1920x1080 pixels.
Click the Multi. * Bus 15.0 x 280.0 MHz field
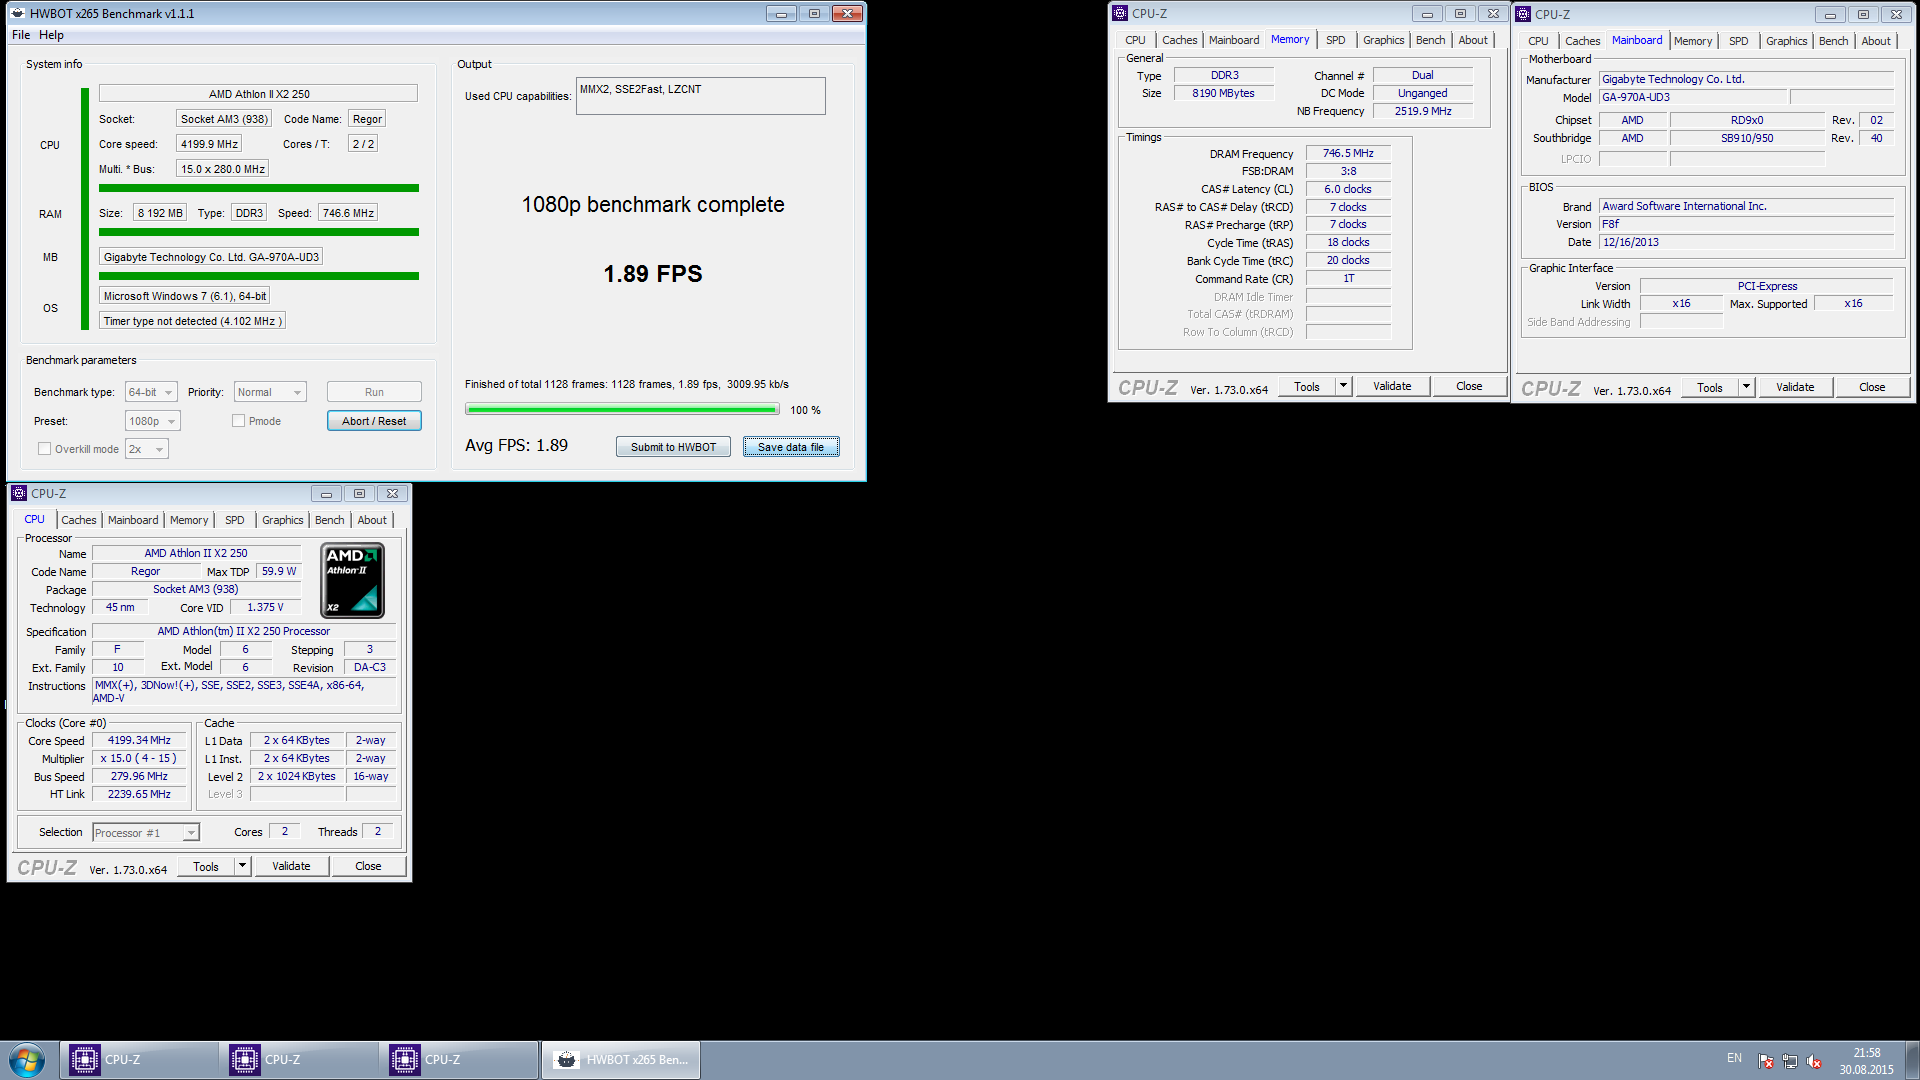(x=222, y=169)
